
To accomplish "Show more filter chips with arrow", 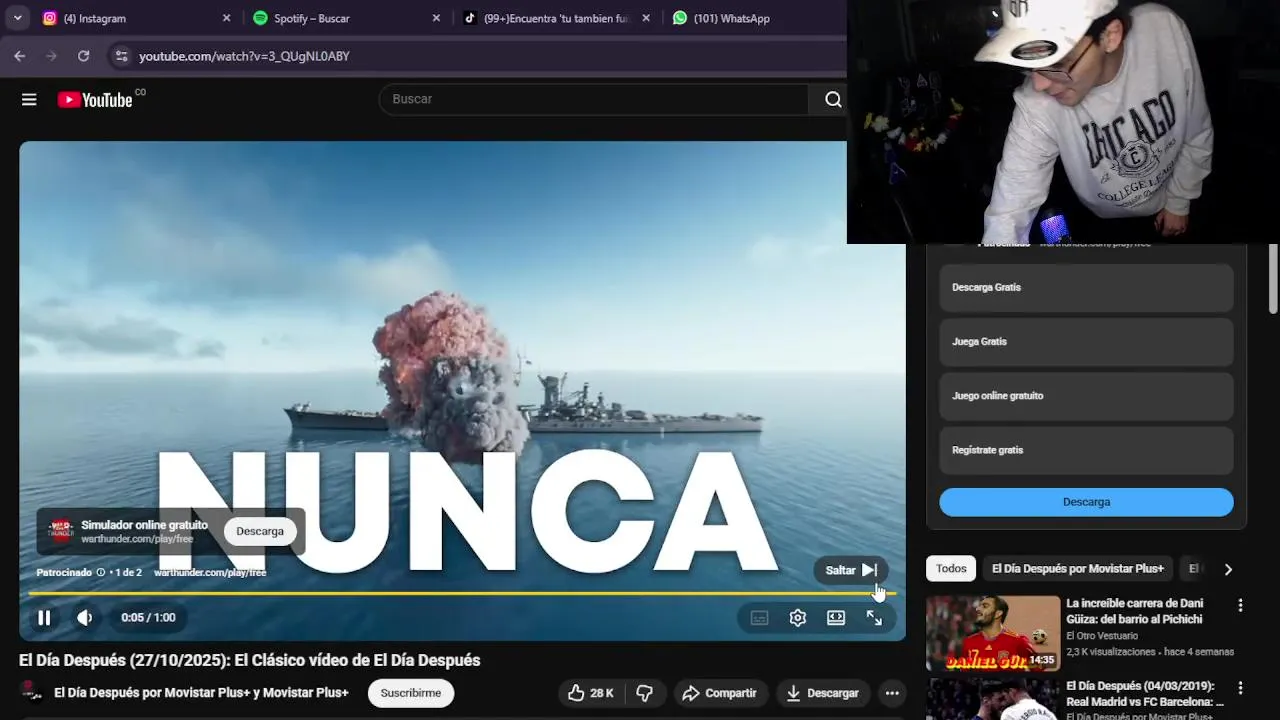I will click(x=1228, y=569).
